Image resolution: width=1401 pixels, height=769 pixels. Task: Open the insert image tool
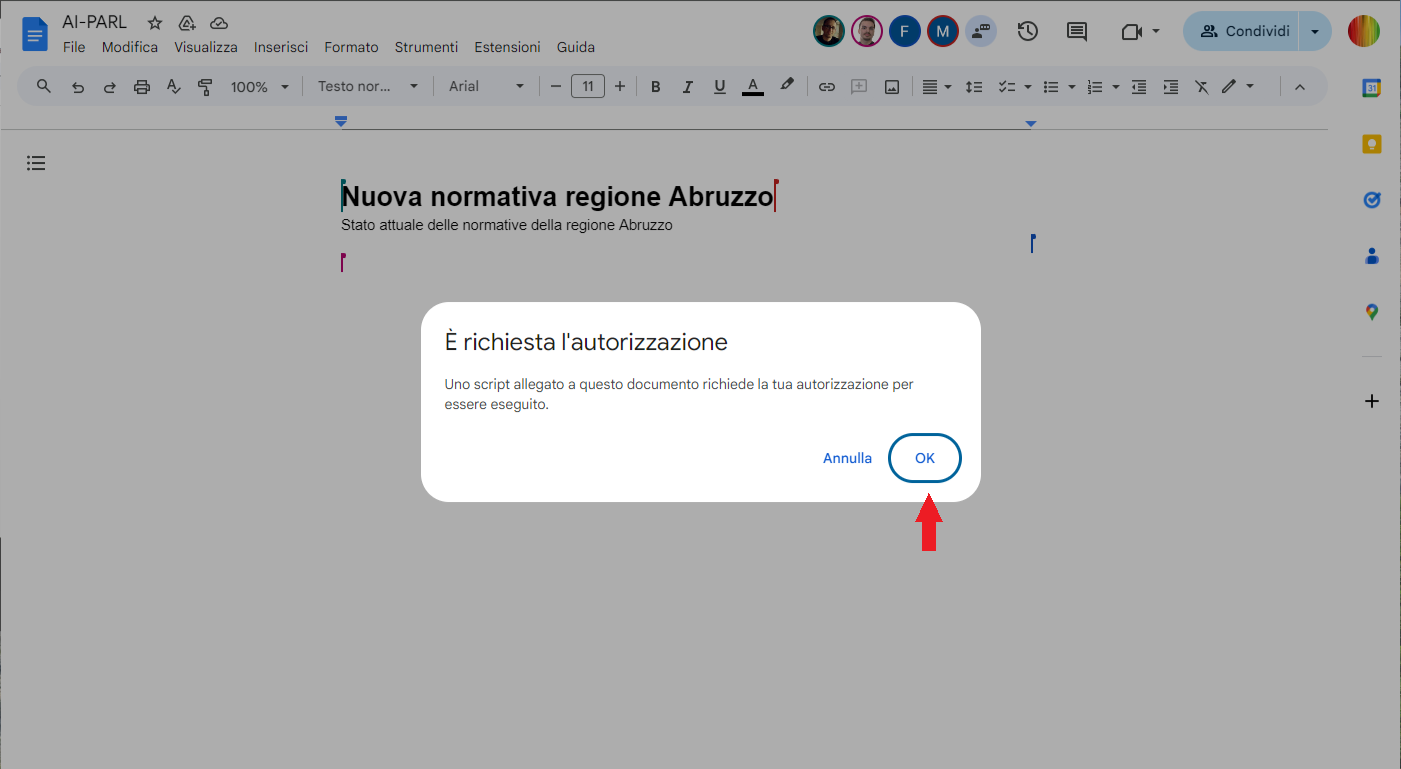[891, 86]
